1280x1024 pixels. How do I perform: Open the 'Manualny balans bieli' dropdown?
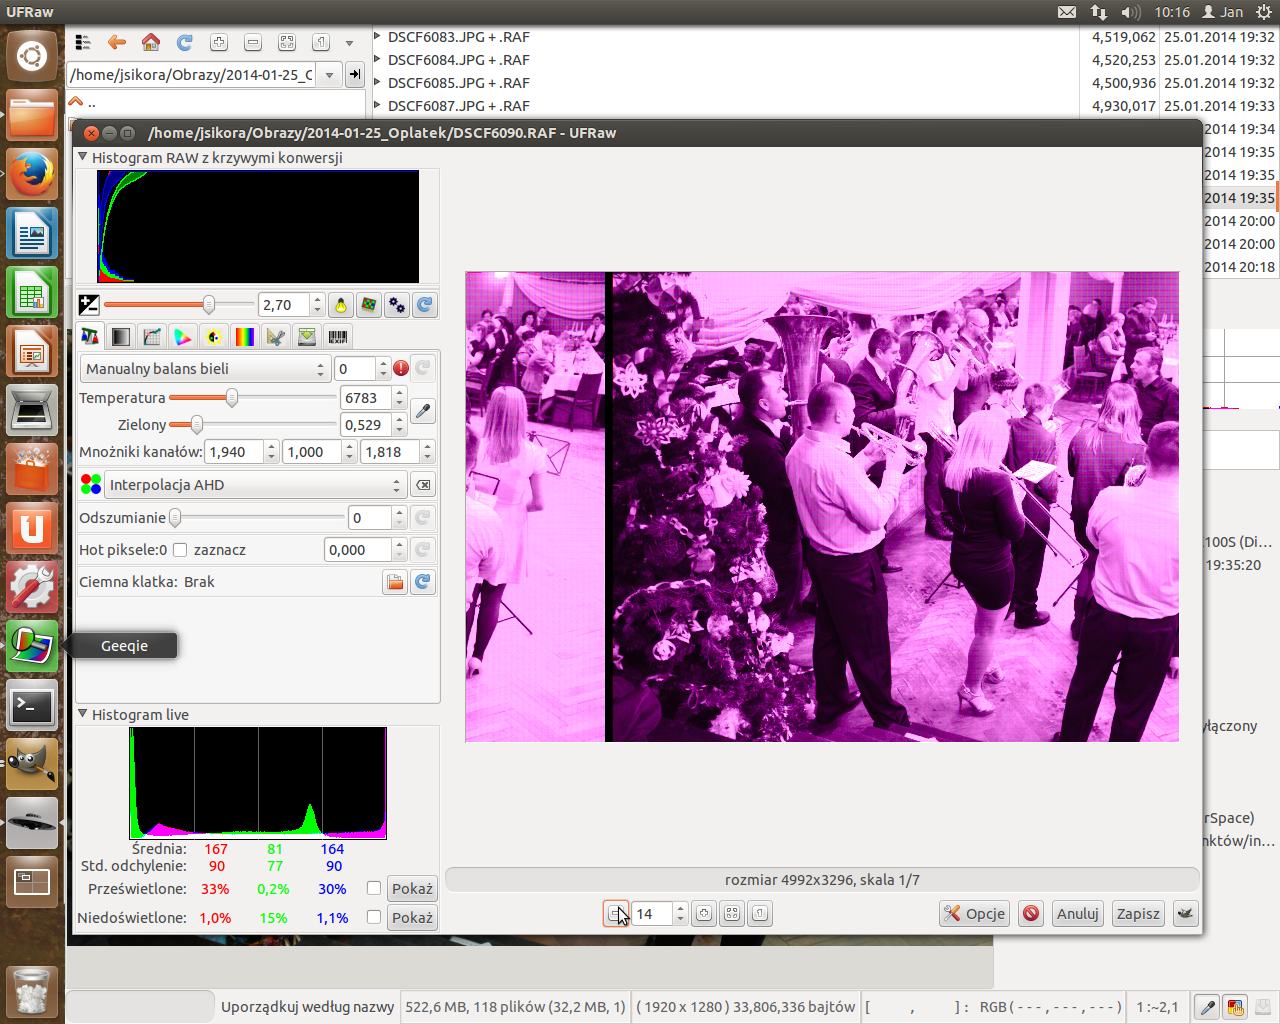click(205, 369)
